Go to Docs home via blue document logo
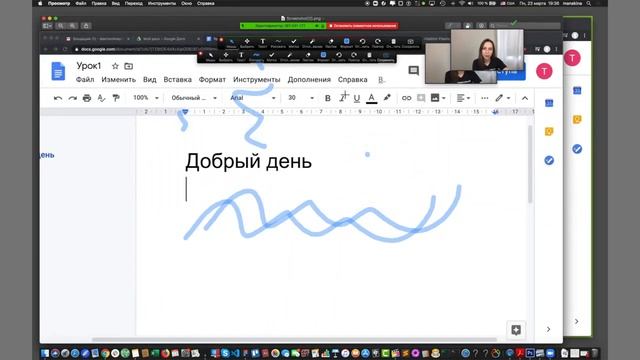The height and width of the screenshot is (360, 640). (58, 71)
